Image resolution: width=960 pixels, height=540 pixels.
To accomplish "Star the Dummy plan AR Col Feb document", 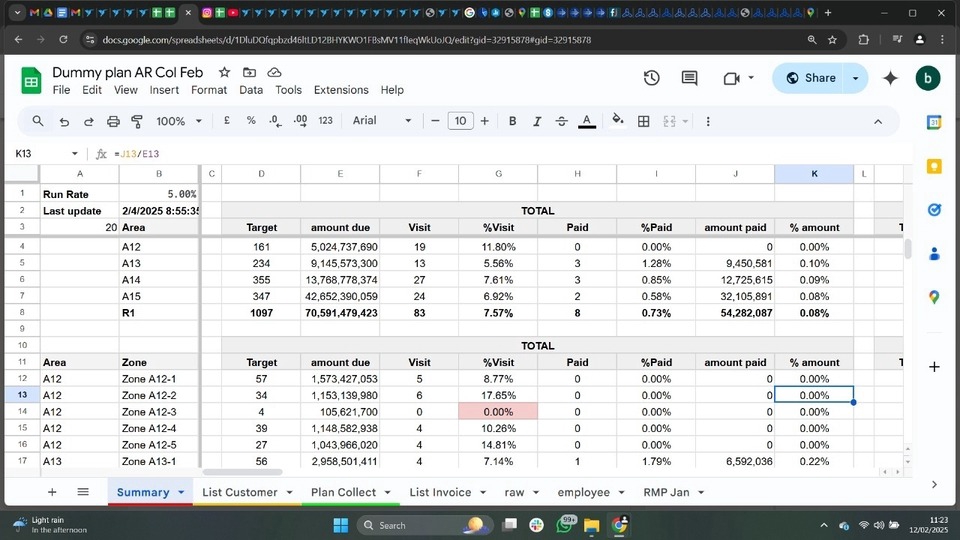I will click(225, 72).
